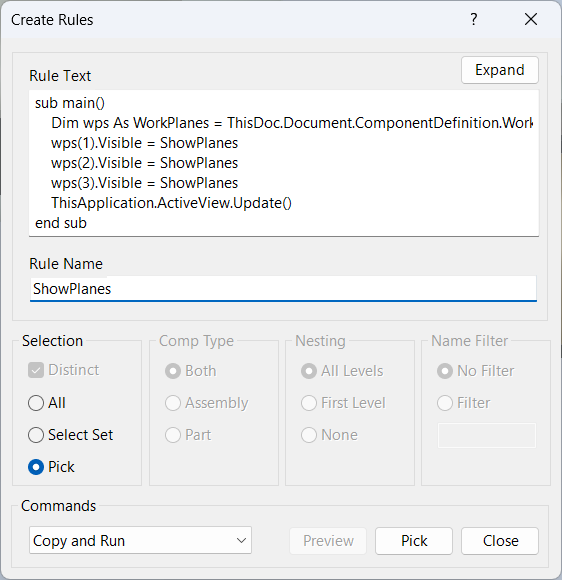This screenshot has height=580, width=562.
Task: Click the 'Dim wps As WorkPlanes' line
Action: tap(292, 123)
